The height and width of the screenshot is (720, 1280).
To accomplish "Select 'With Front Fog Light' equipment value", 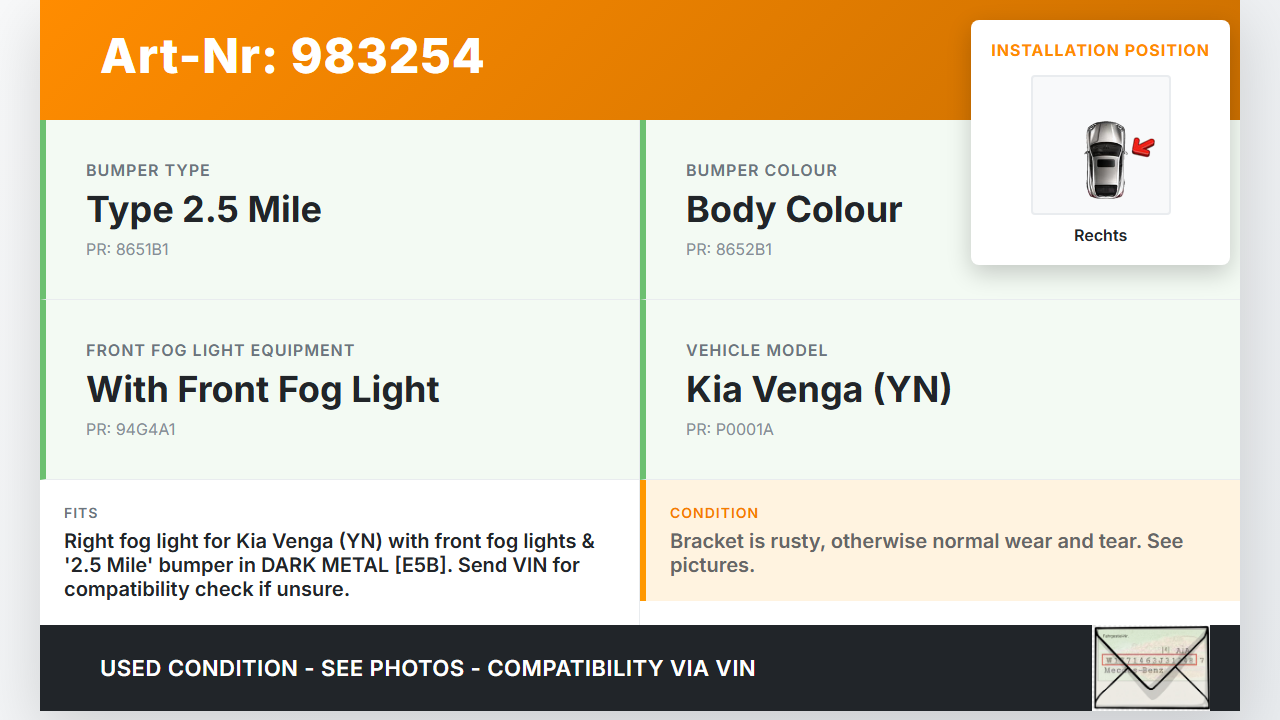I will [263, 390].
